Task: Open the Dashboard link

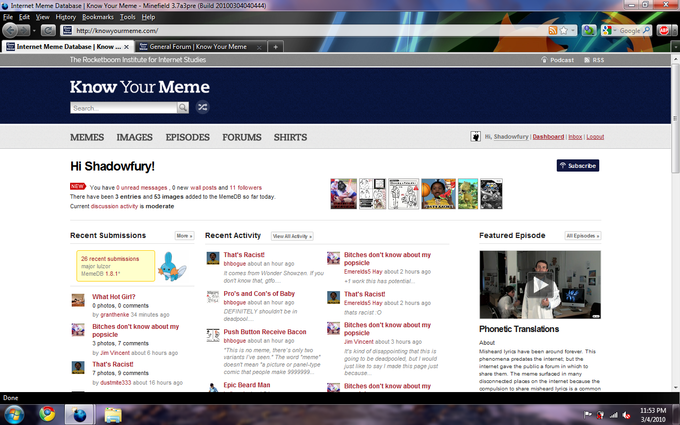Action: coord(548,137)
